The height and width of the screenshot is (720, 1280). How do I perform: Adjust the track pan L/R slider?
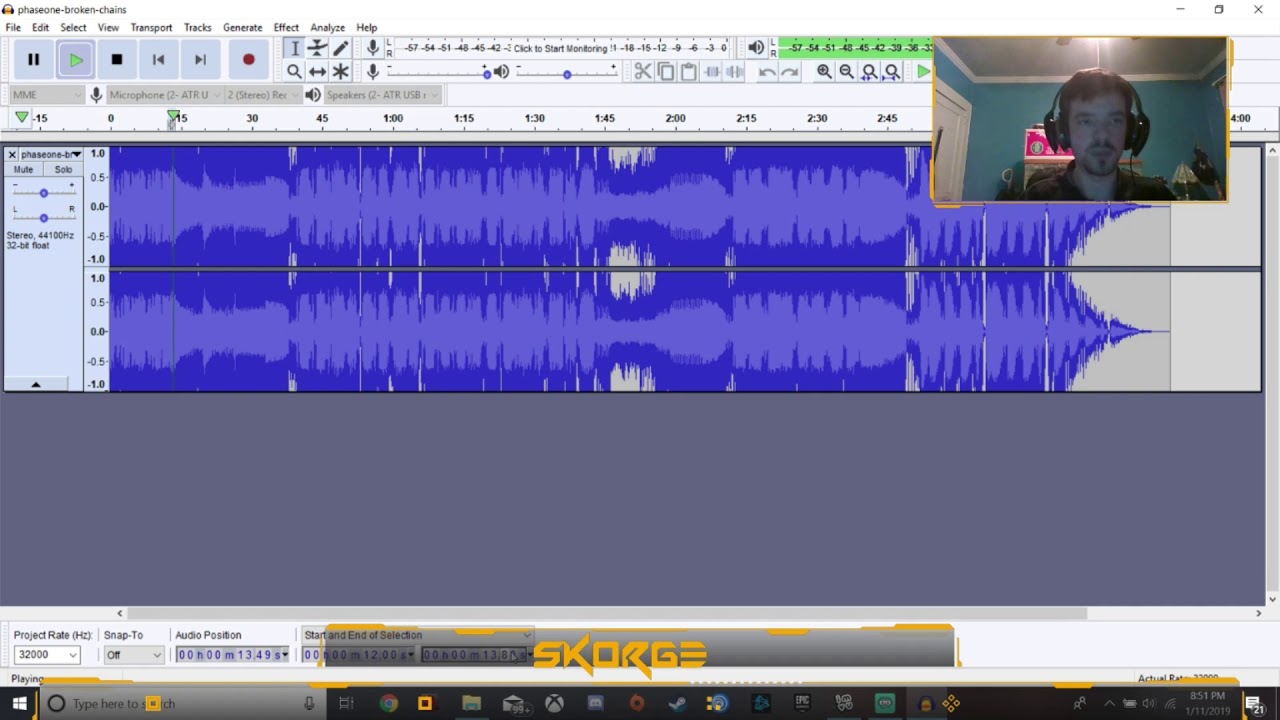tap(43, 217)
